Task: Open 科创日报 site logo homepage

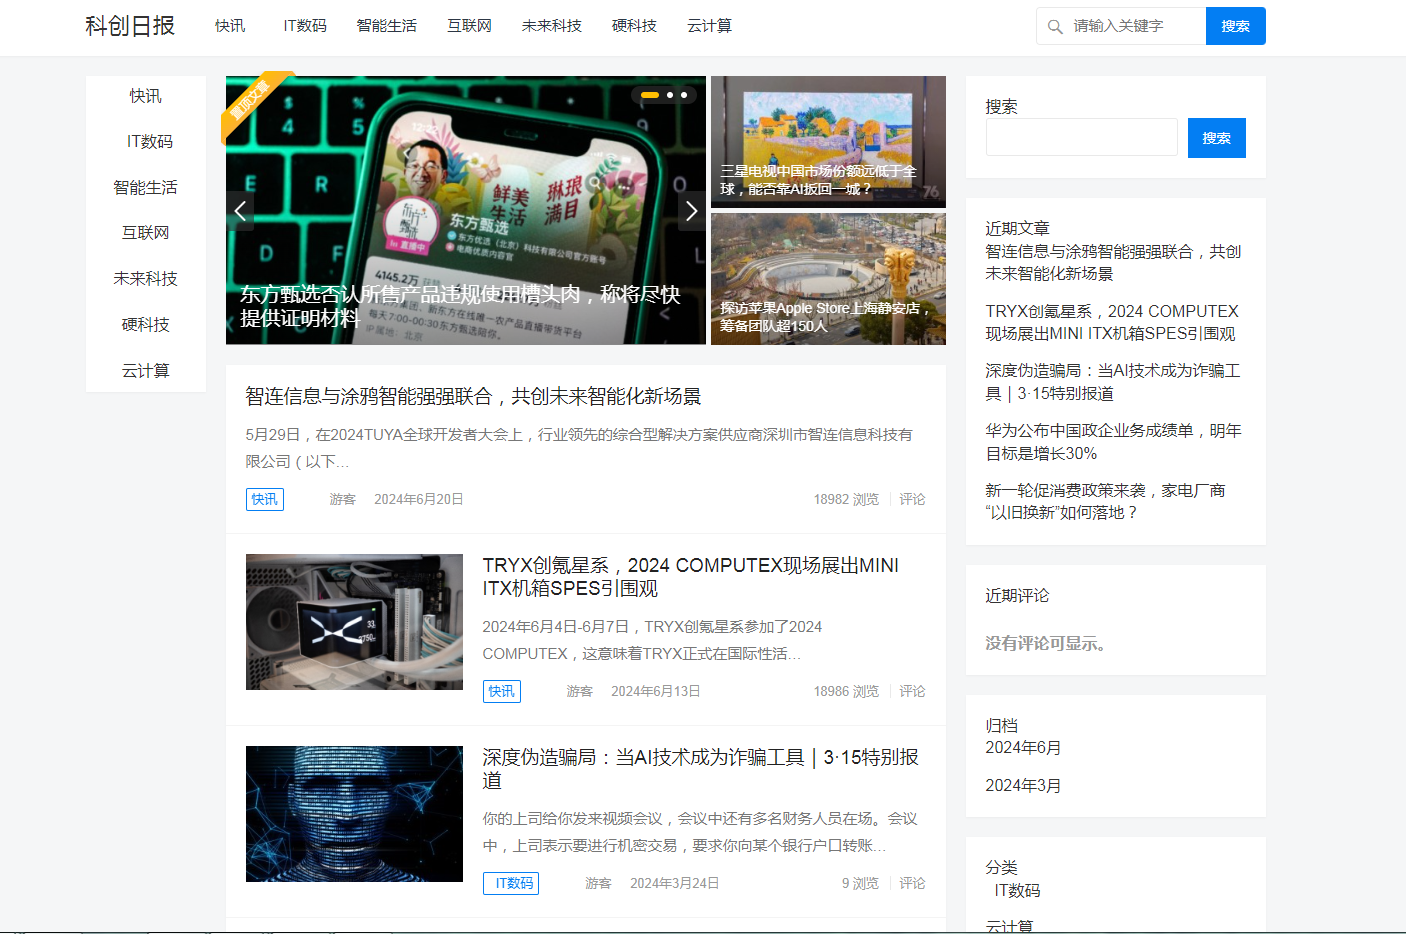Action: pyautogui.click(x=130, y=26)
